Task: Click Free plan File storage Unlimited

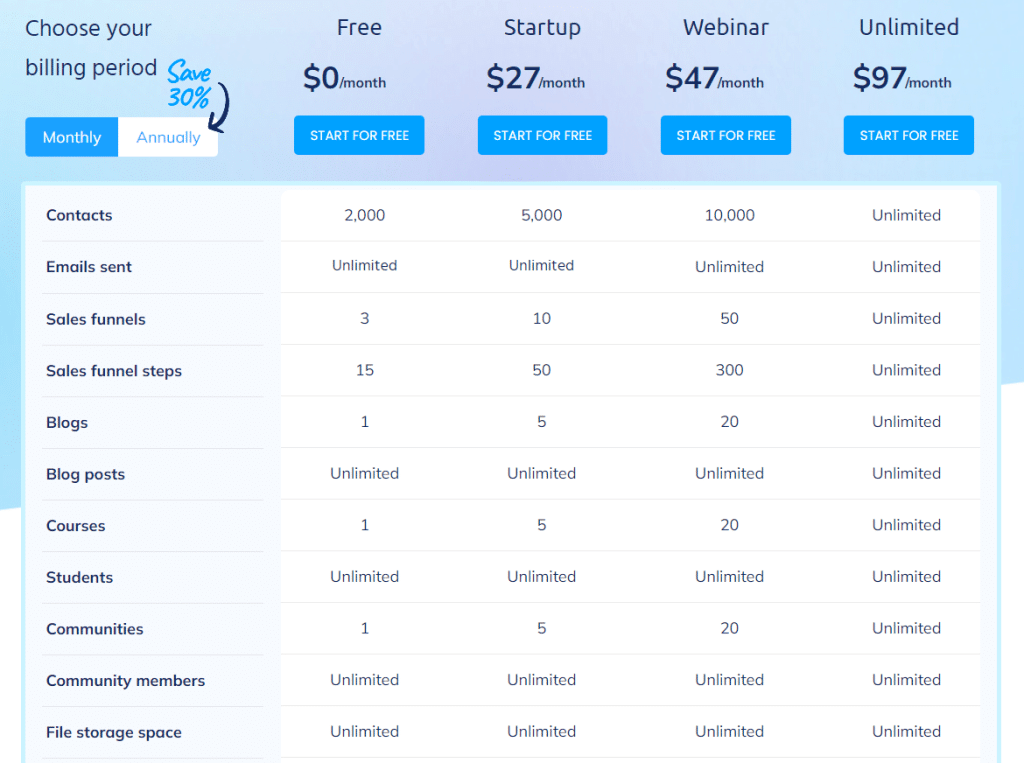Action: (364, 731)
